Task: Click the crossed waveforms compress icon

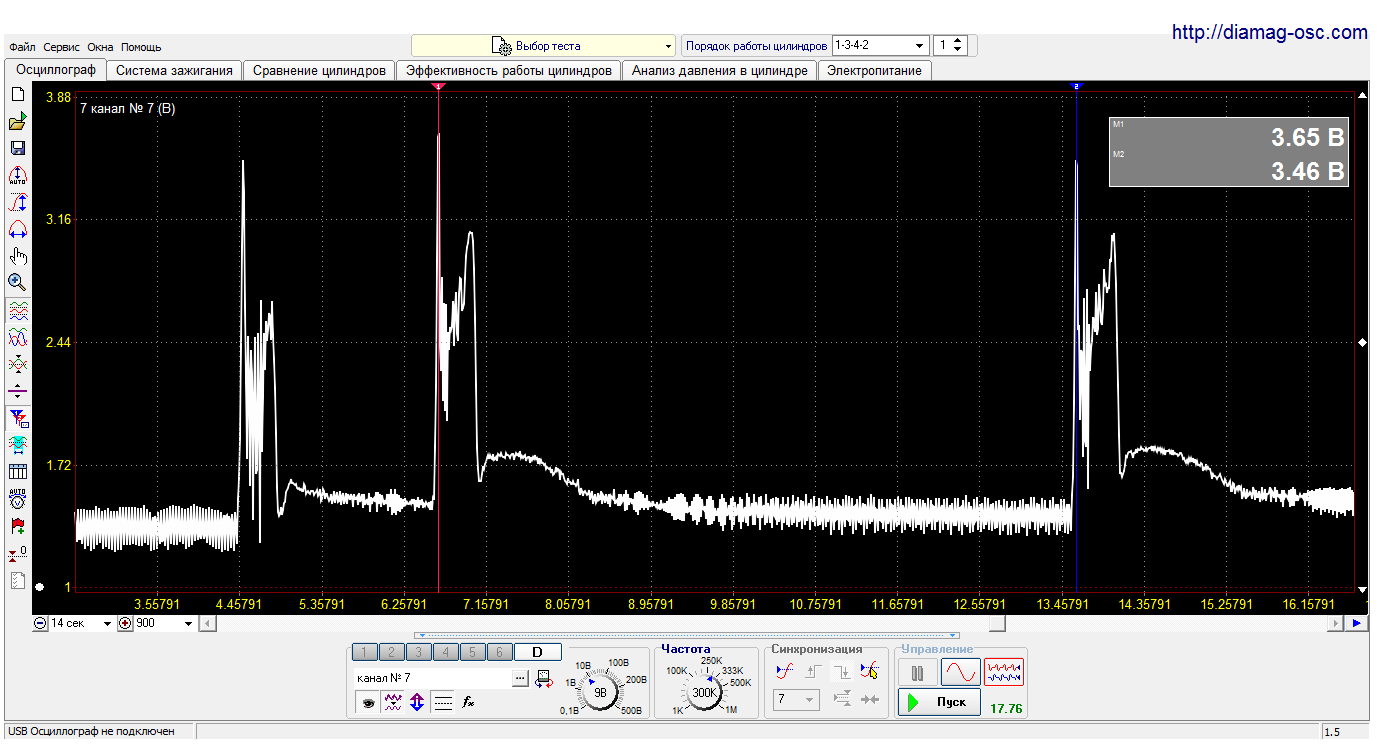Action: [17, 364]
